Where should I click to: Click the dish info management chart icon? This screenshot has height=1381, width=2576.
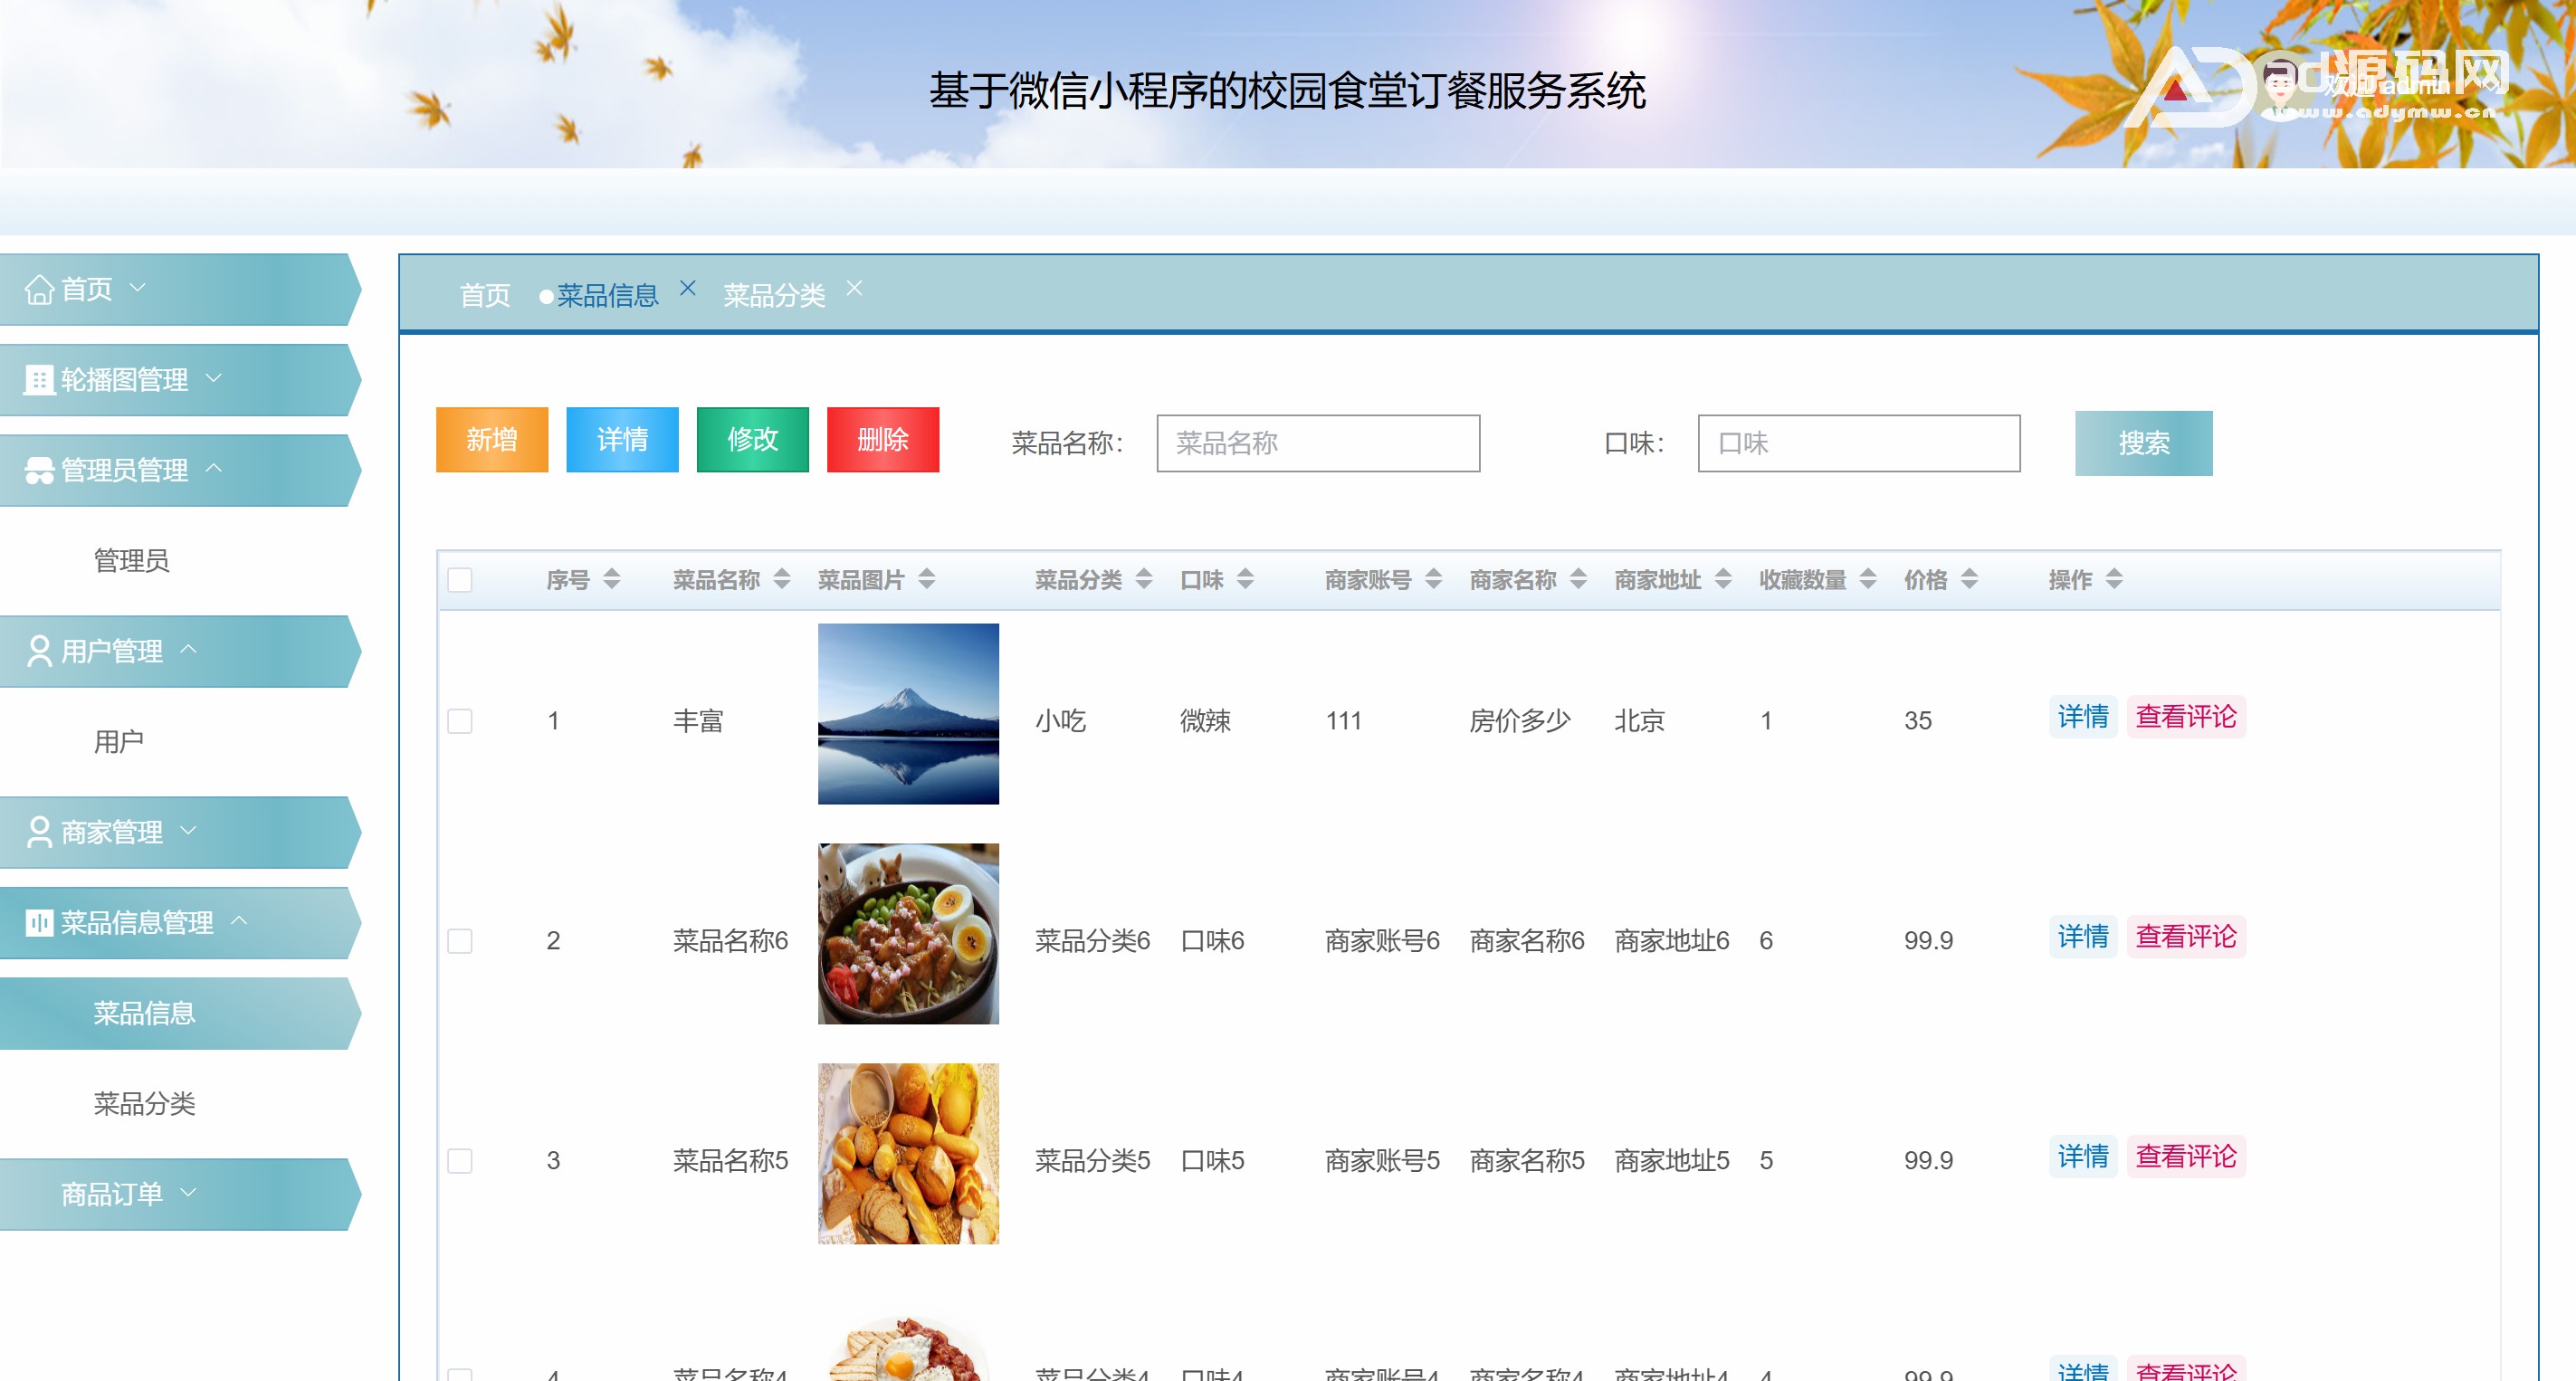(x=39, y=922)
